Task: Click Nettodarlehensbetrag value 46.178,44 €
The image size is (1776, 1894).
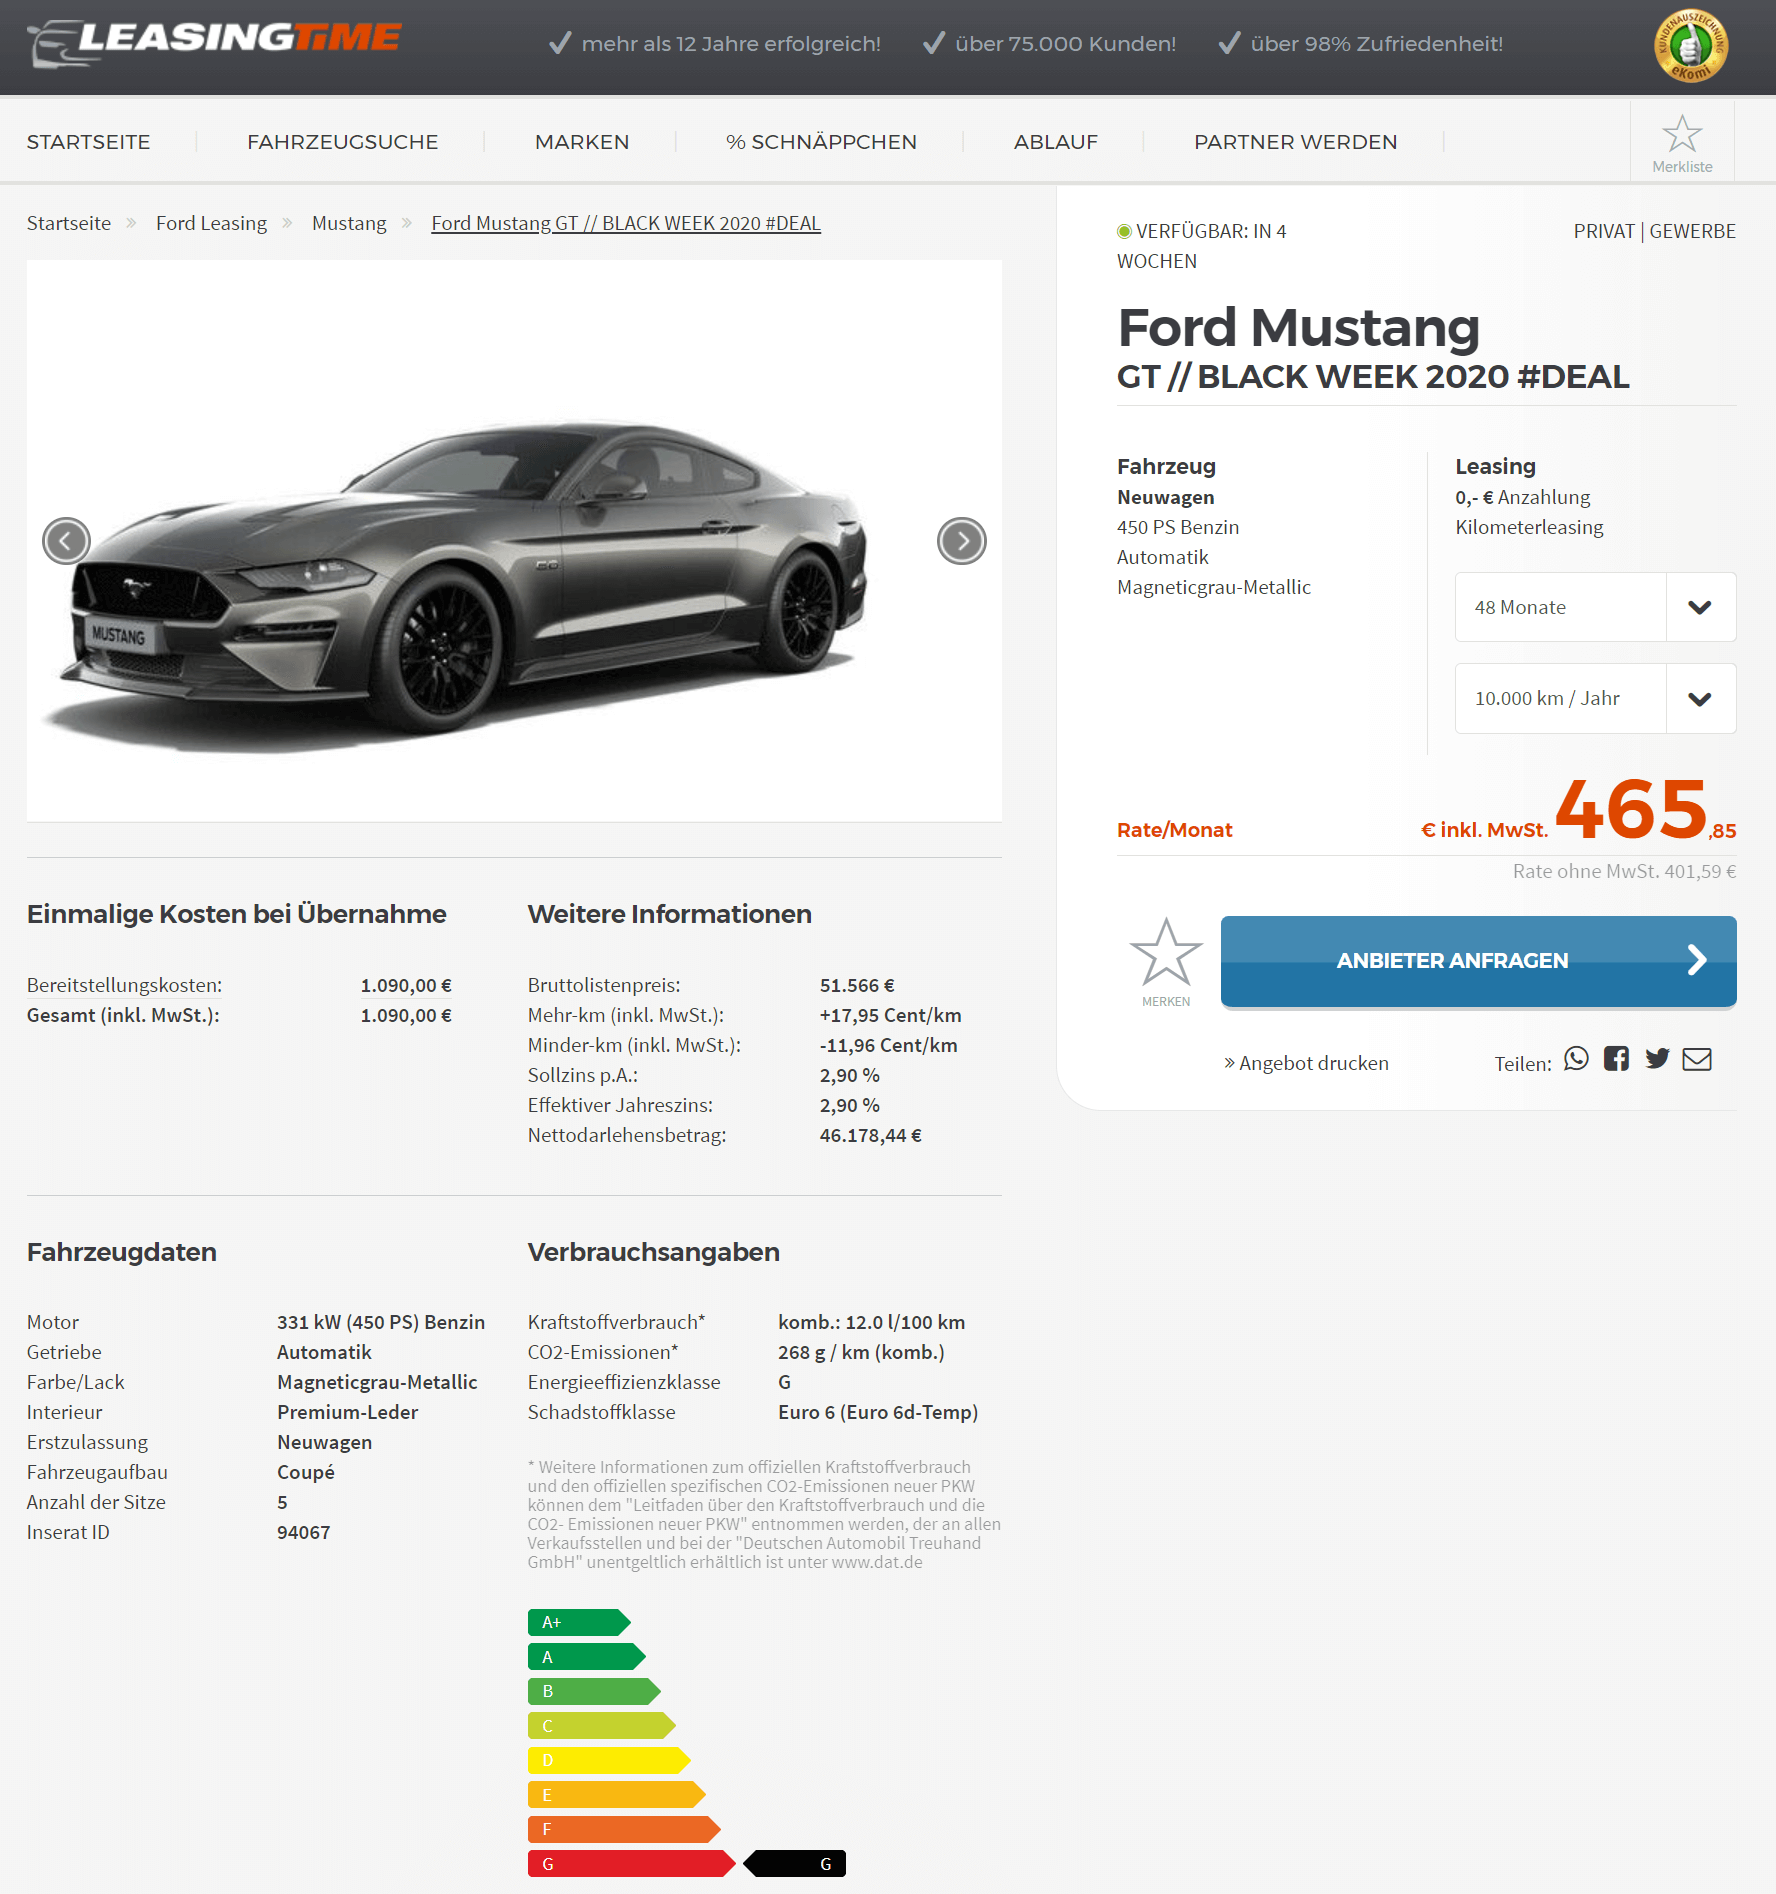Action: click(x=871, y=1135)
